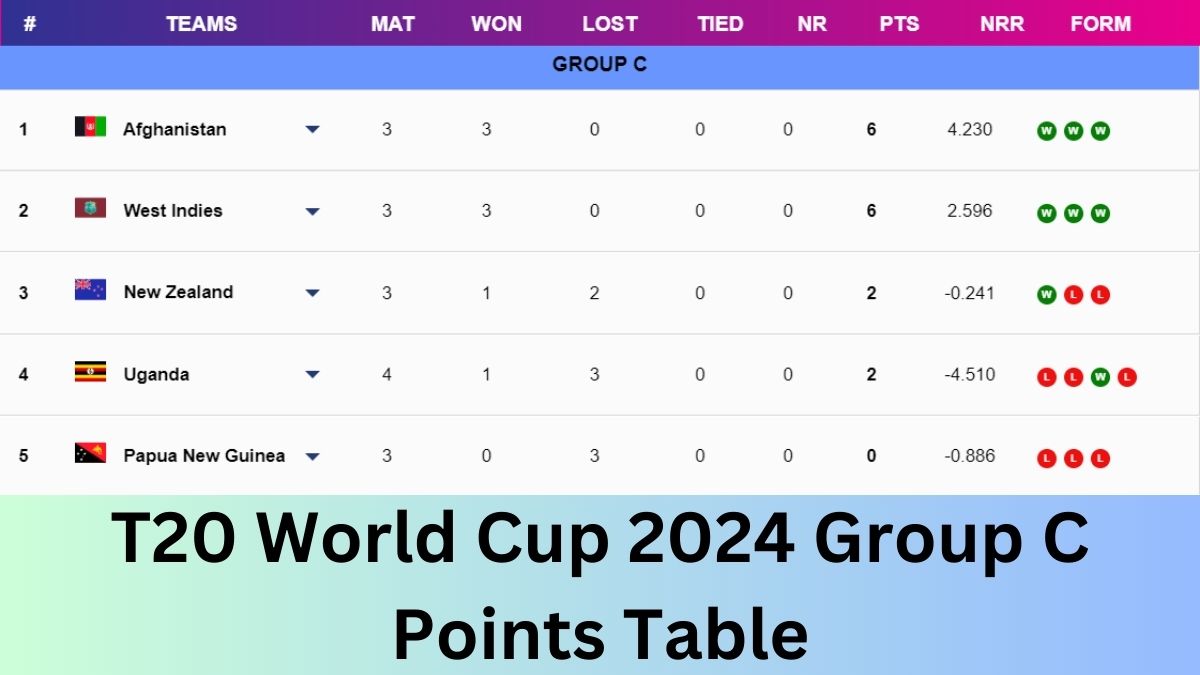Expand the Afghanistan row details arrow
Screen dimensions: 1200x675
tap(312, 129)
